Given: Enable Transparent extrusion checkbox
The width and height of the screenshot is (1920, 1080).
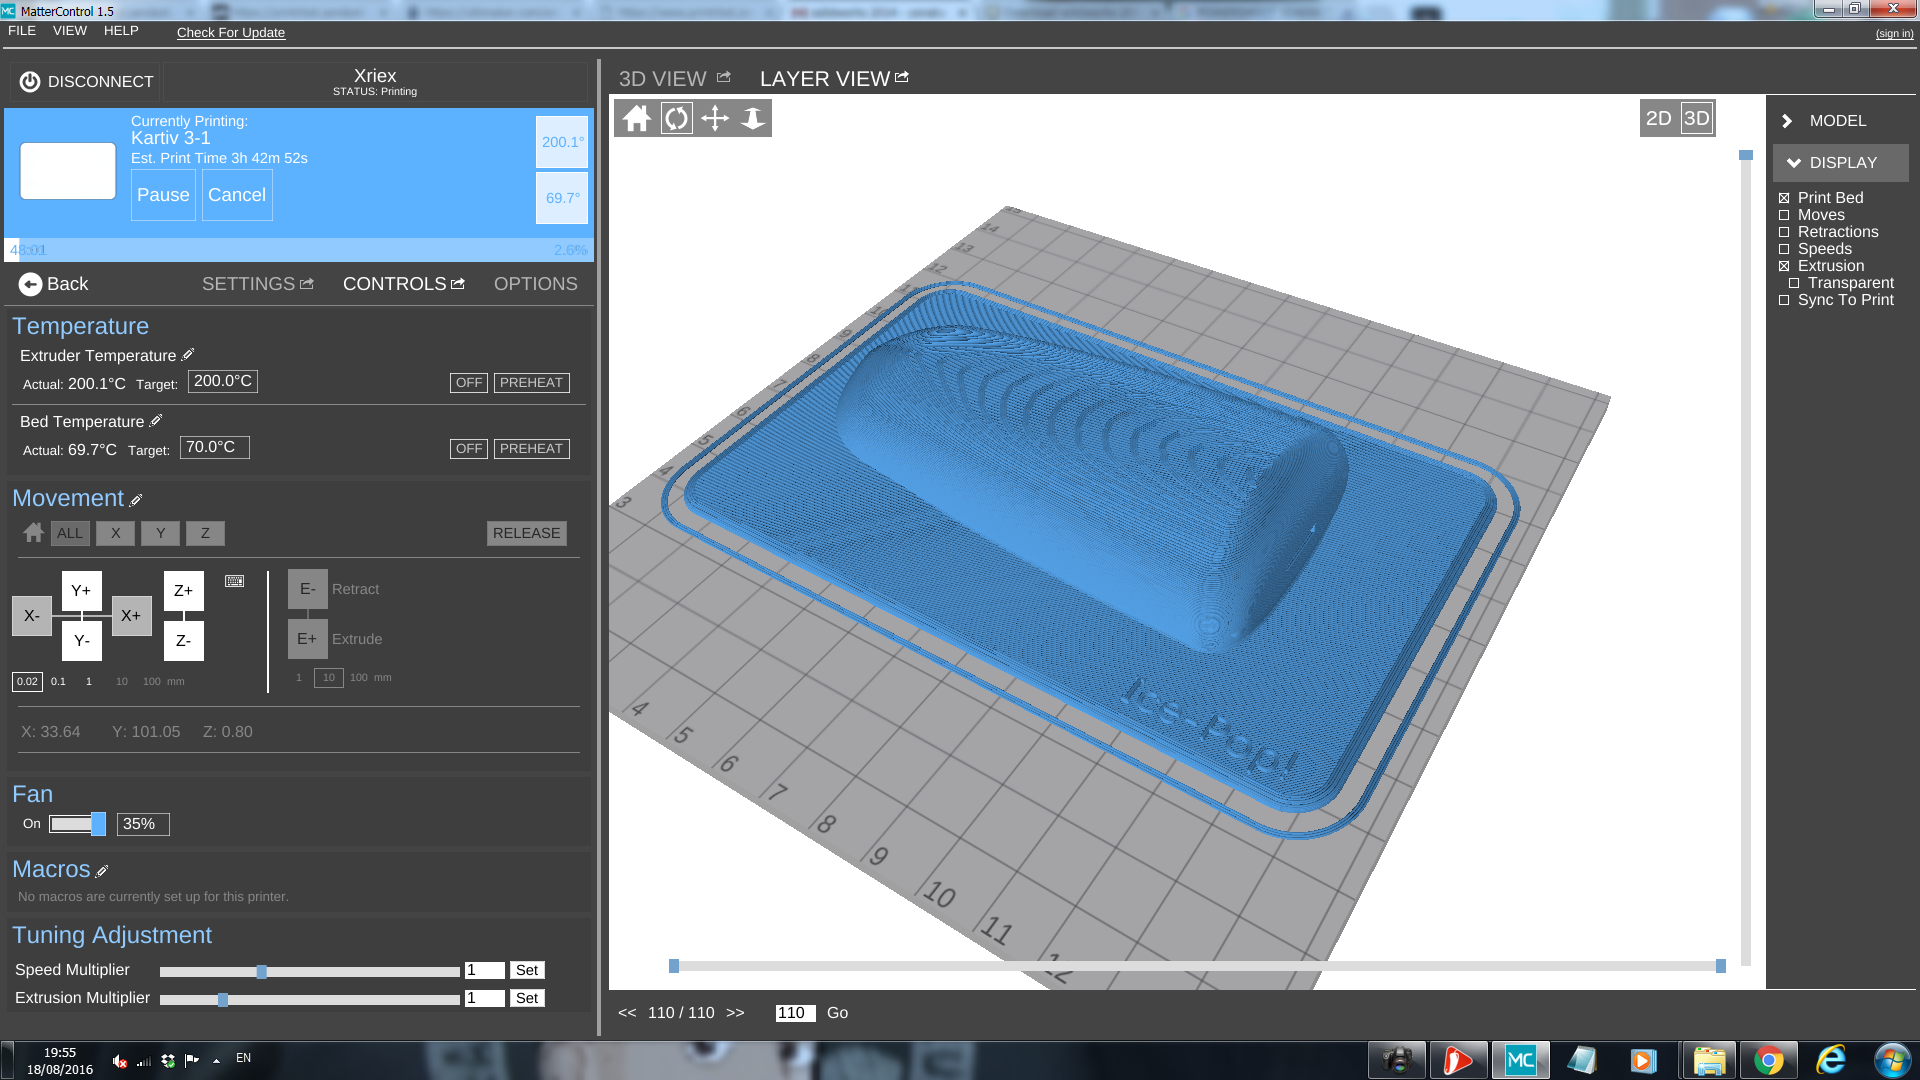Looking at the screenshot, I should pos(1794,283).
